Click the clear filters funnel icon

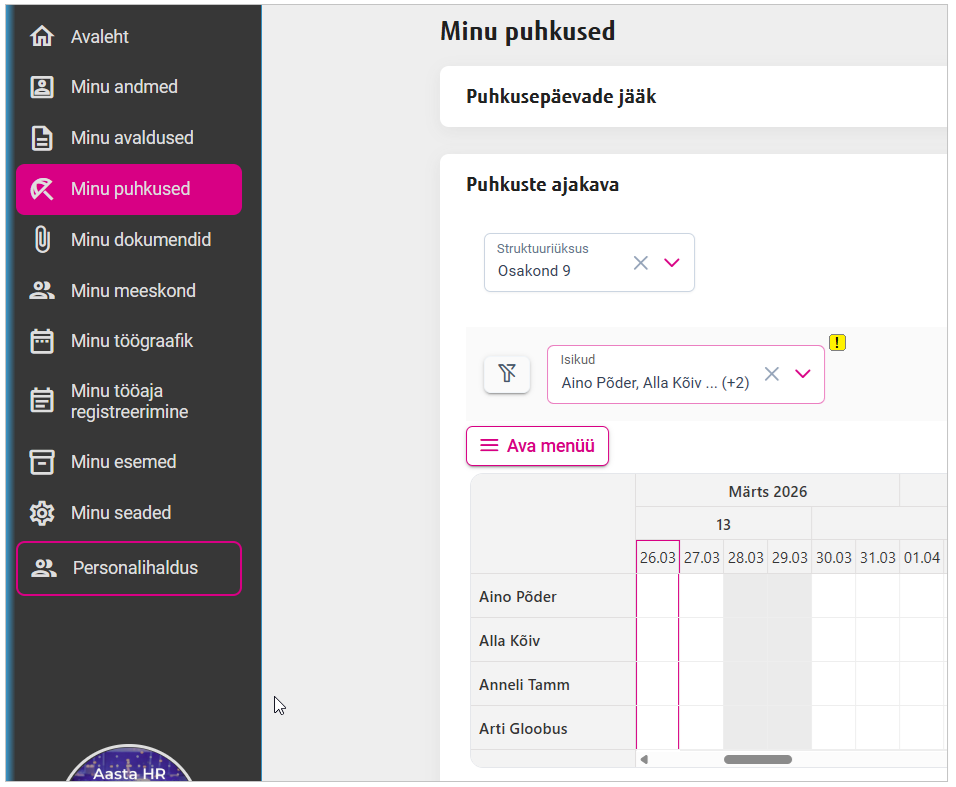[507, 374]
